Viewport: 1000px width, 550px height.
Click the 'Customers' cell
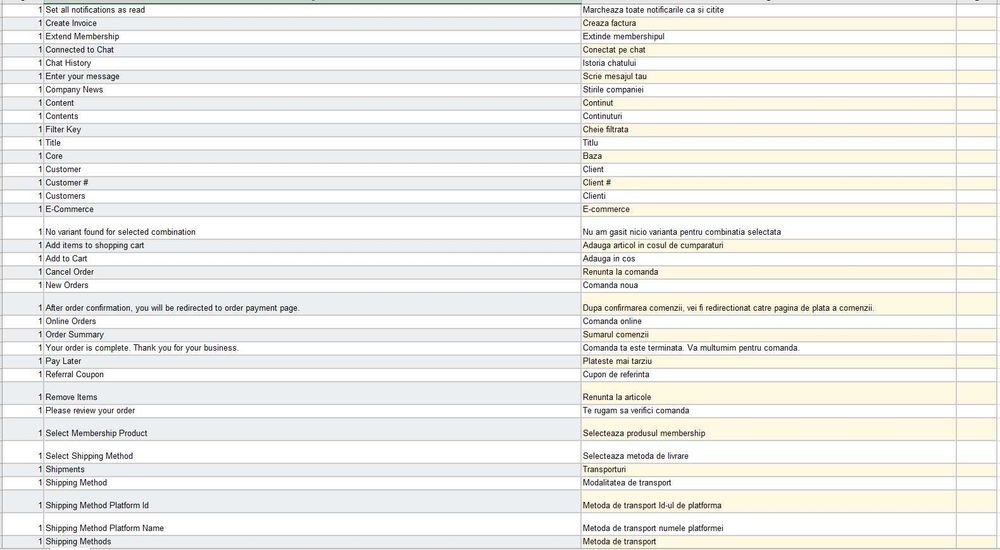(x=312, y=197)
